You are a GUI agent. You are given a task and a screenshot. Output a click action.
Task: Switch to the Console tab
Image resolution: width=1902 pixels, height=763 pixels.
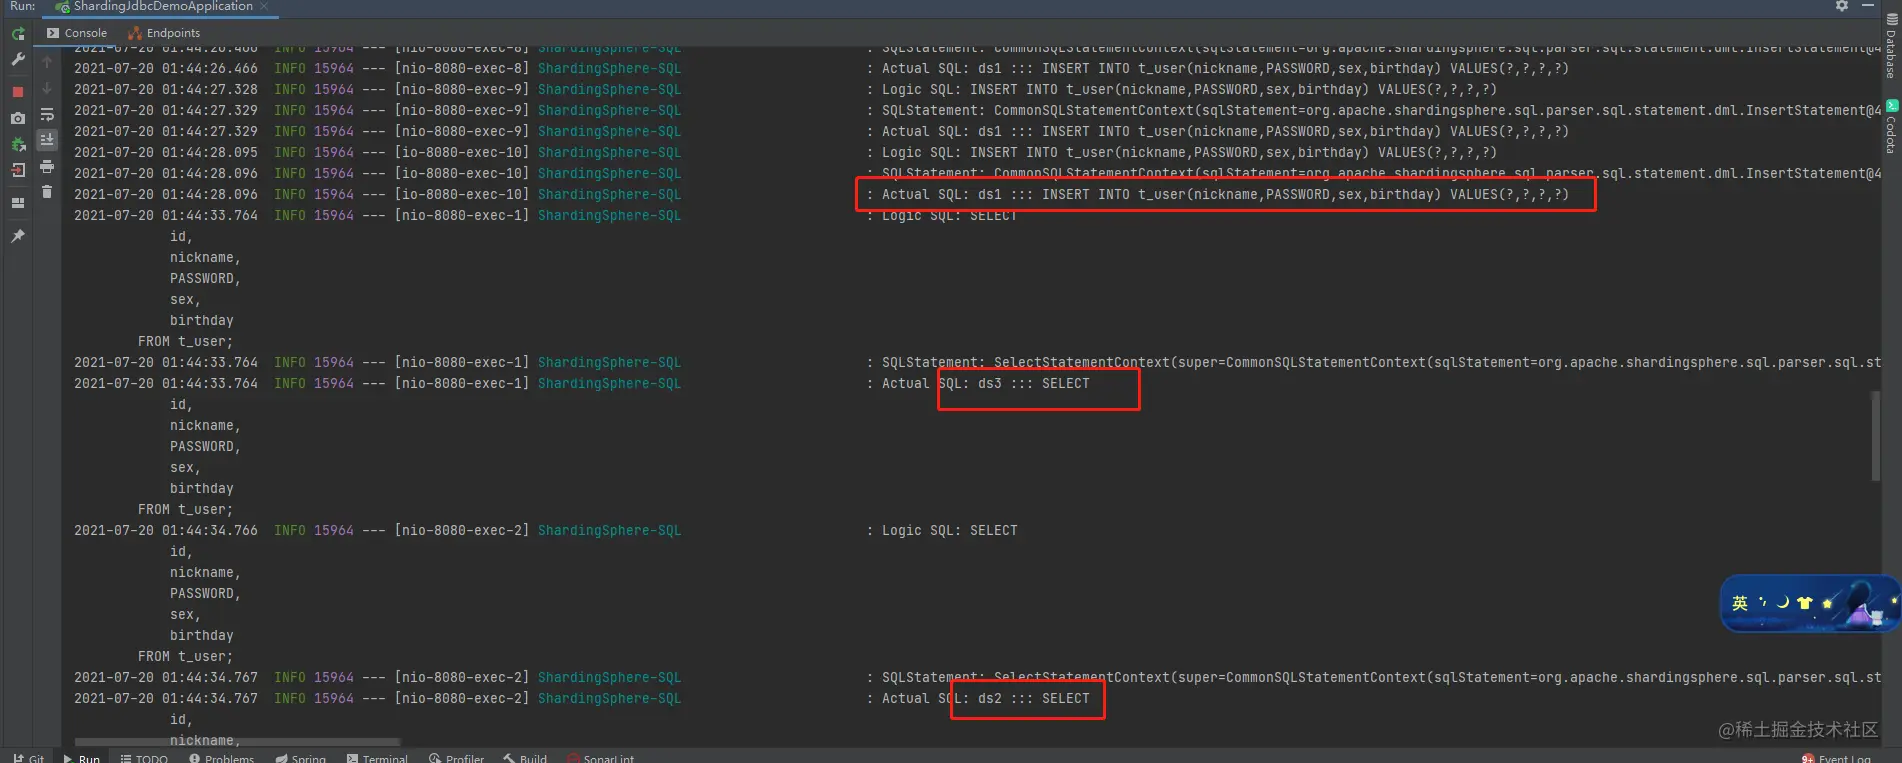pyautogui.click(x=77, y=33)
